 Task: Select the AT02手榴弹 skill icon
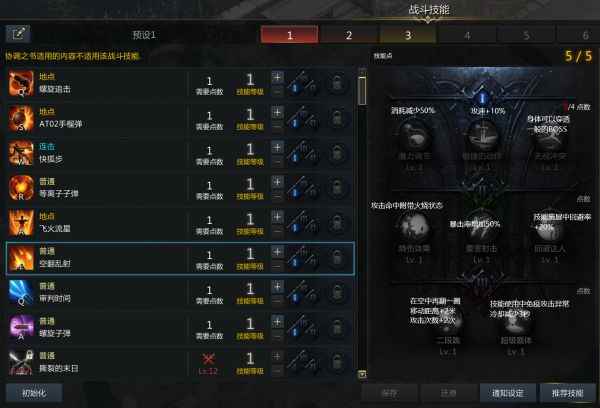pos(21,118)
